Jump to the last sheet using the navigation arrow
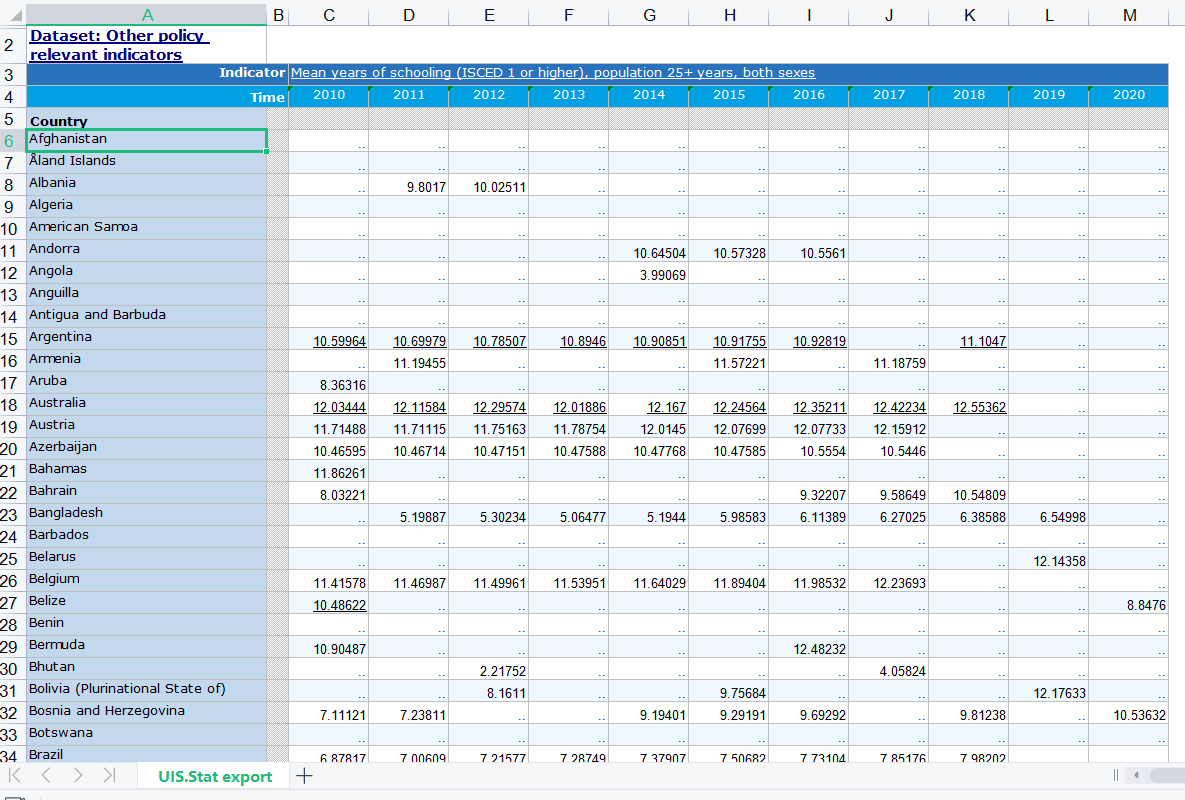 click(109, 775)
